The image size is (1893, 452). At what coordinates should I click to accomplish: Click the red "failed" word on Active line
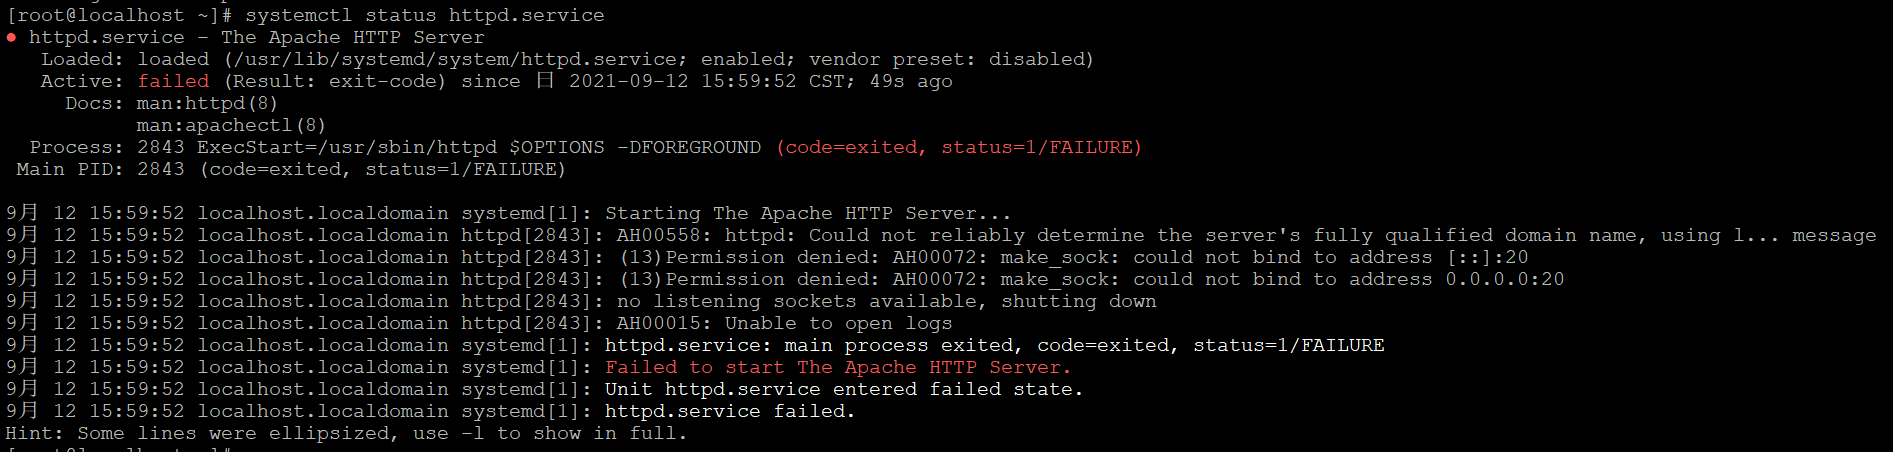tap(173, 81)
